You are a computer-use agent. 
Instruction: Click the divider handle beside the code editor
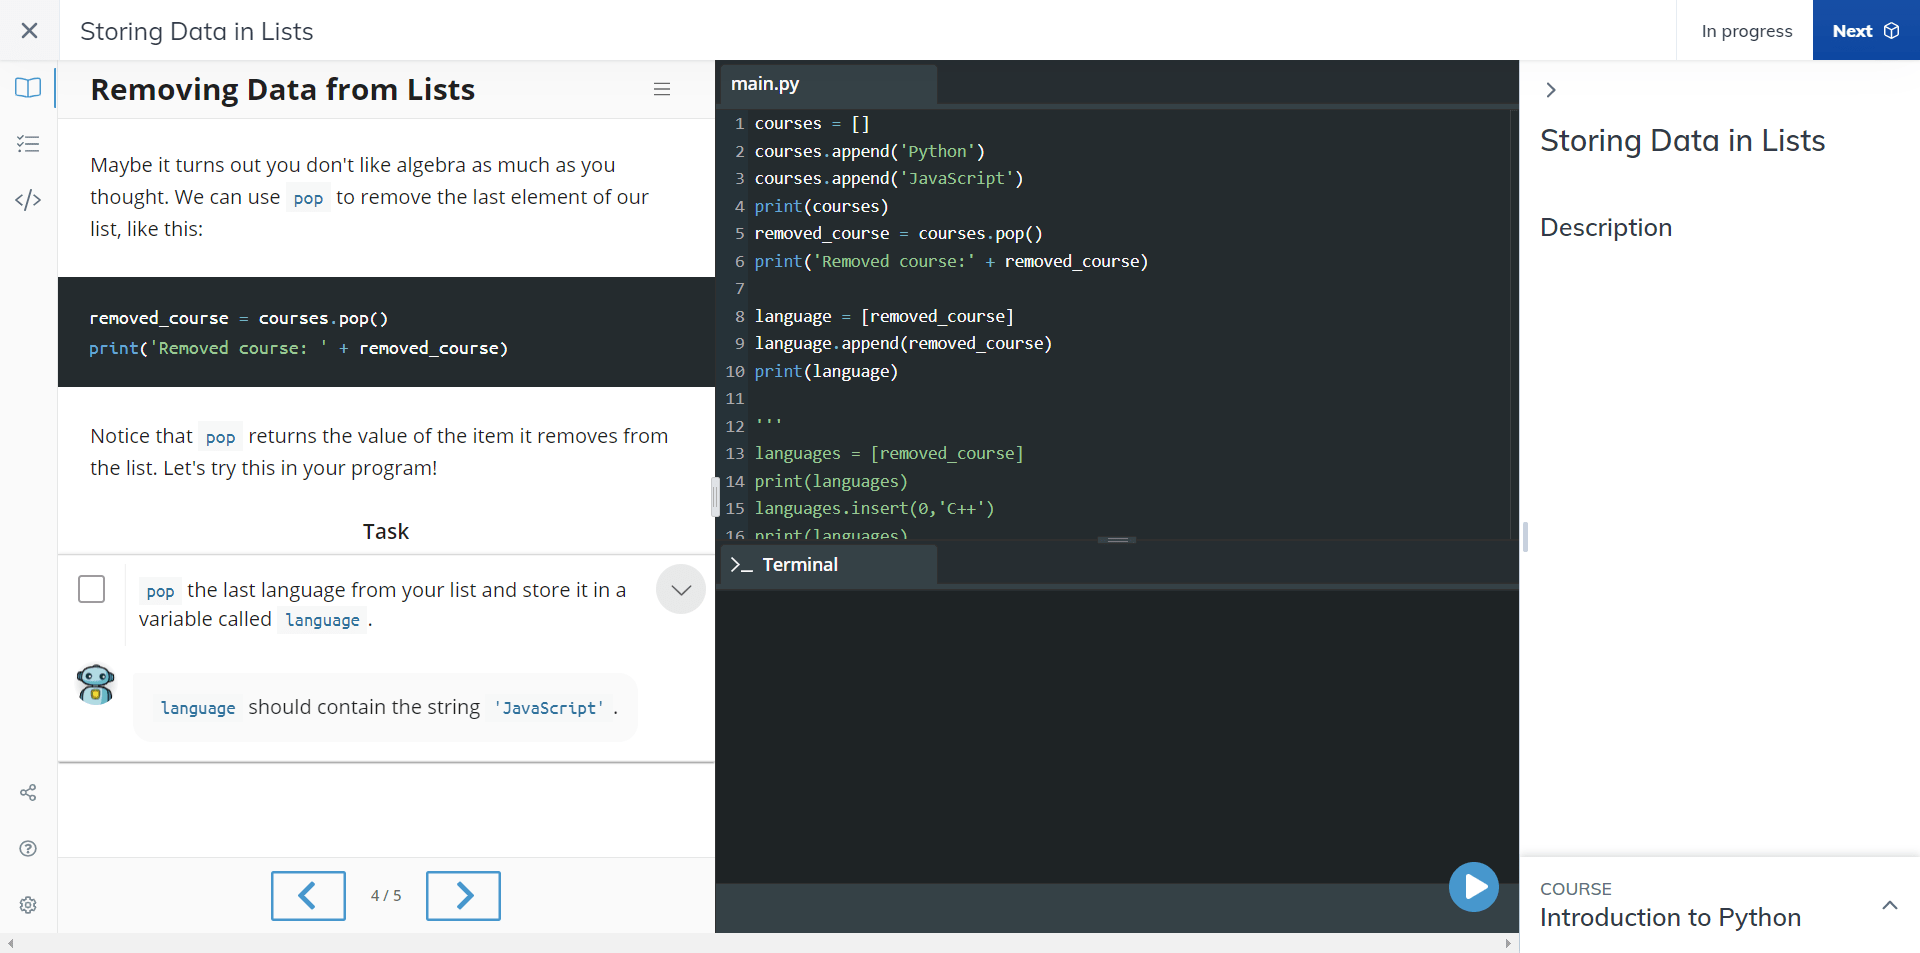click(716, 497)
